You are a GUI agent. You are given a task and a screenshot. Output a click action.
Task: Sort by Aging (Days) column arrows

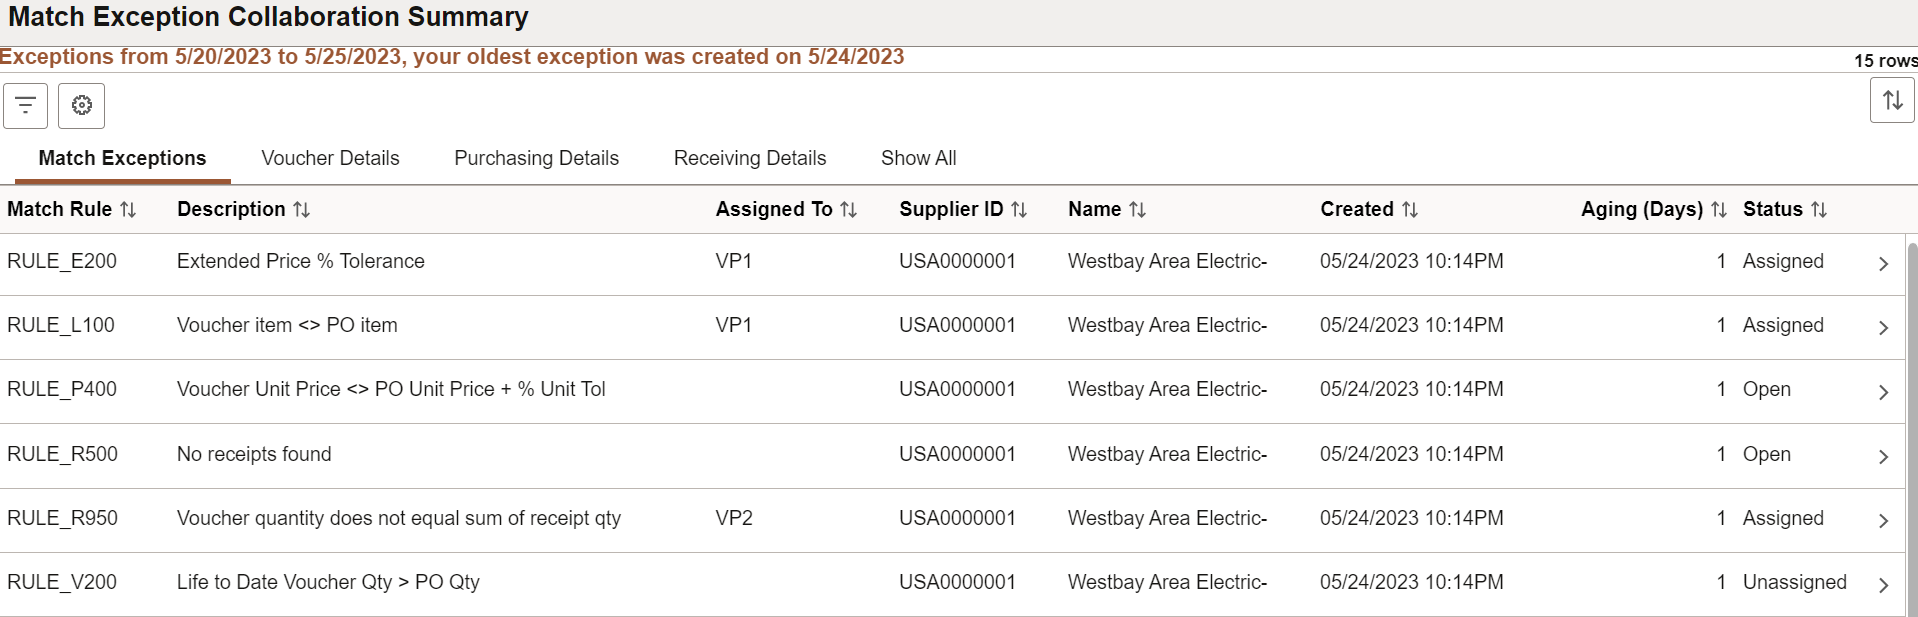click(1719, 210)
